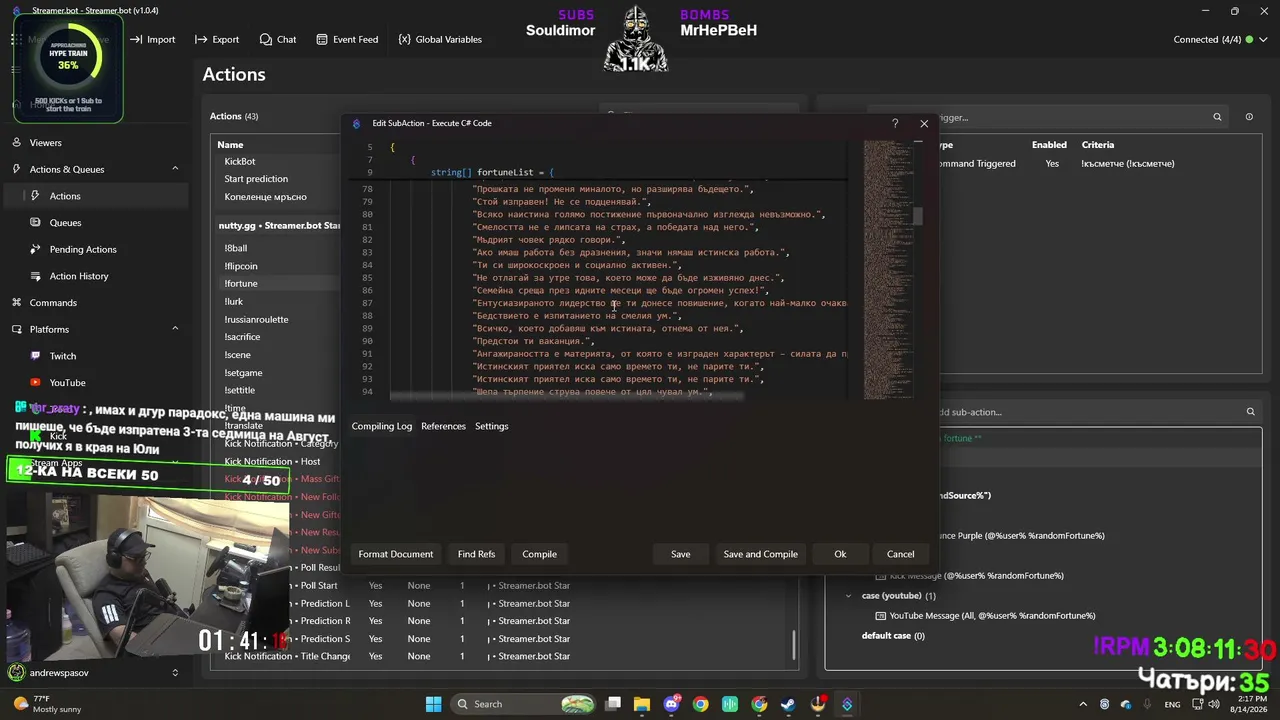Select the !късметче trigger criteria cell
Viewport: 1280px width, 720px height.
[1128, 163]
